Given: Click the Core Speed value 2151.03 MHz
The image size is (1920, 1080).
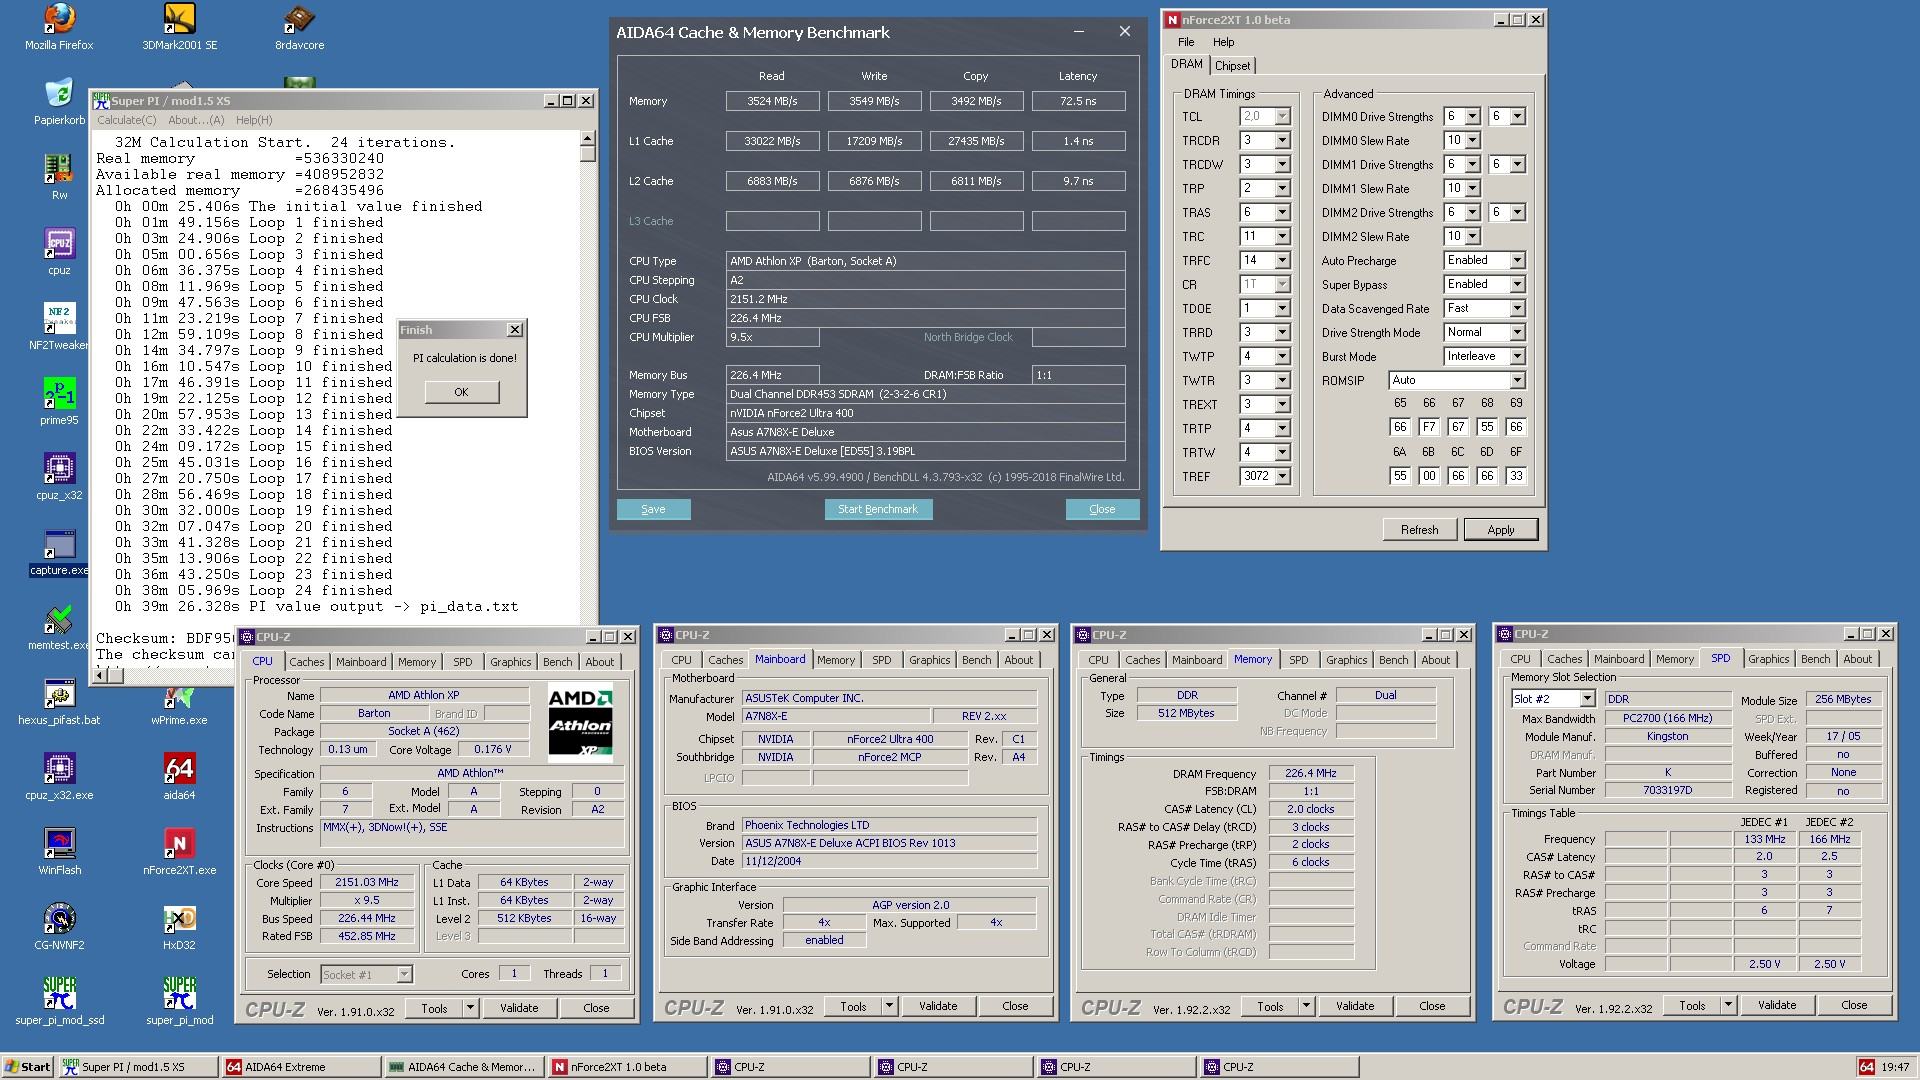Looking at the screenshot, I should [366, 883].
